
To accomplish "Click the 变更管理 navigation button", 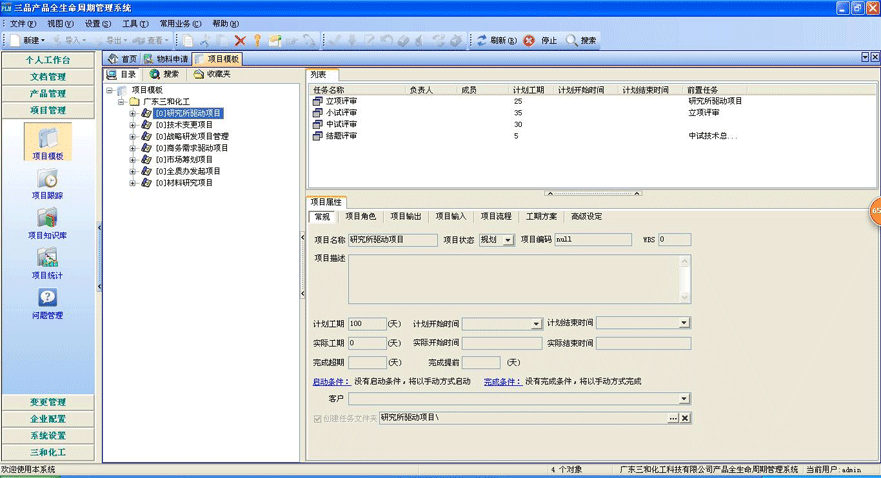I will tap(47, 402).
